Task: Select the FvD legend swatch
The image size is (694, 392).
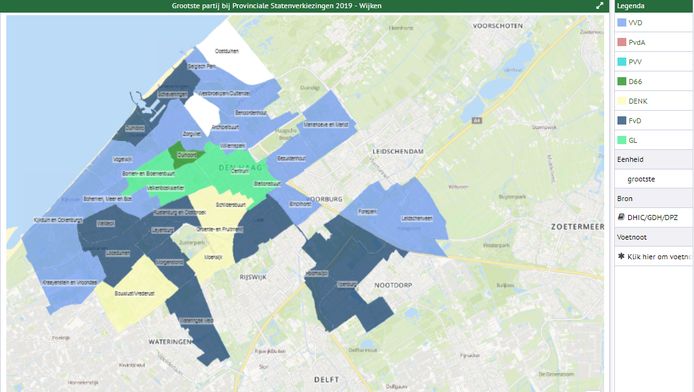Action: 622,120
